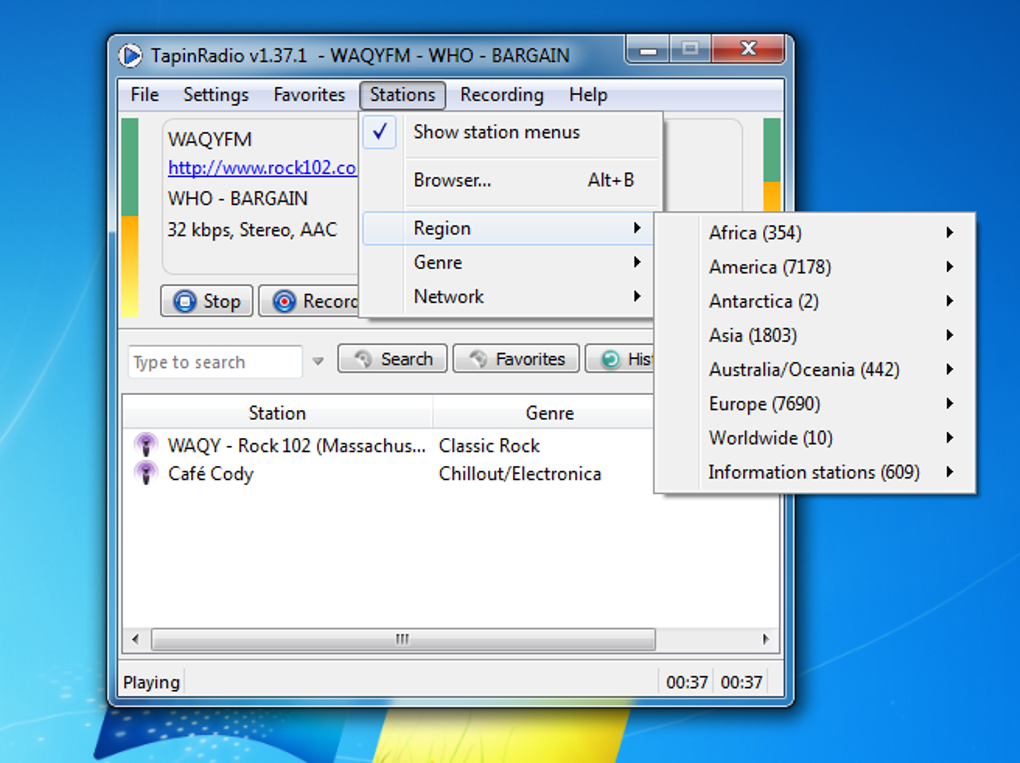Close the TapinRadio window
The width and height of the screenshot is (1020, 763).
(748, 49)
